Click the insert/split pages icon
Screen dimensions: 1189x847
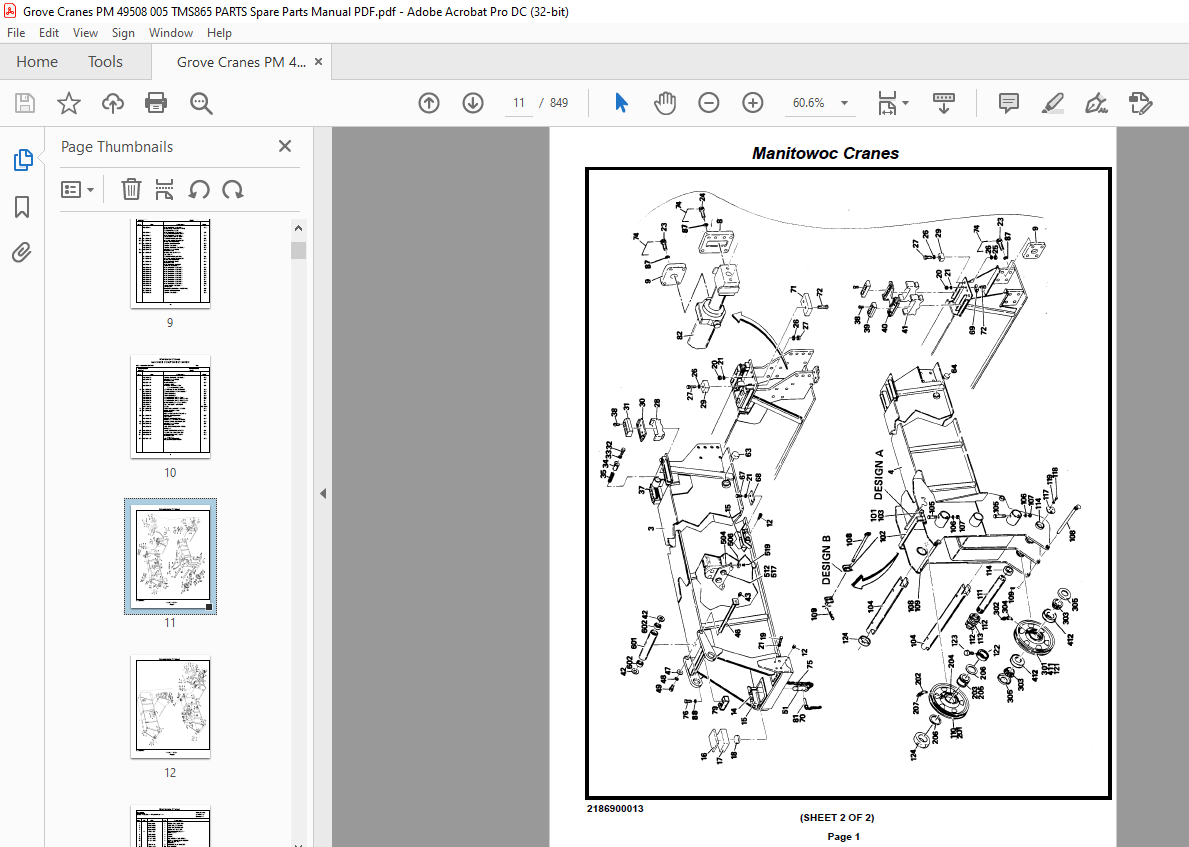click(x=165, y=190)
